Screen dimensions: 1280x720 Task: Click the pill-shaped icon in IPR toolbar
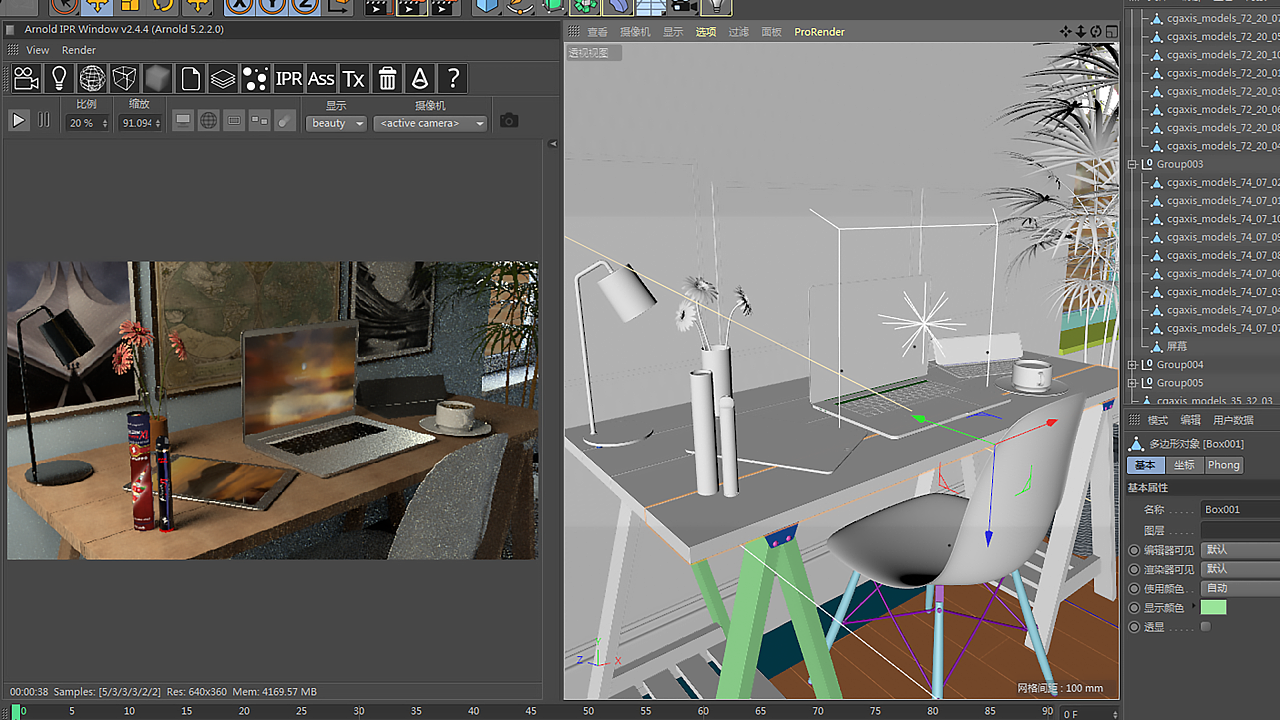pyautogui.click(x=285, y=121)
